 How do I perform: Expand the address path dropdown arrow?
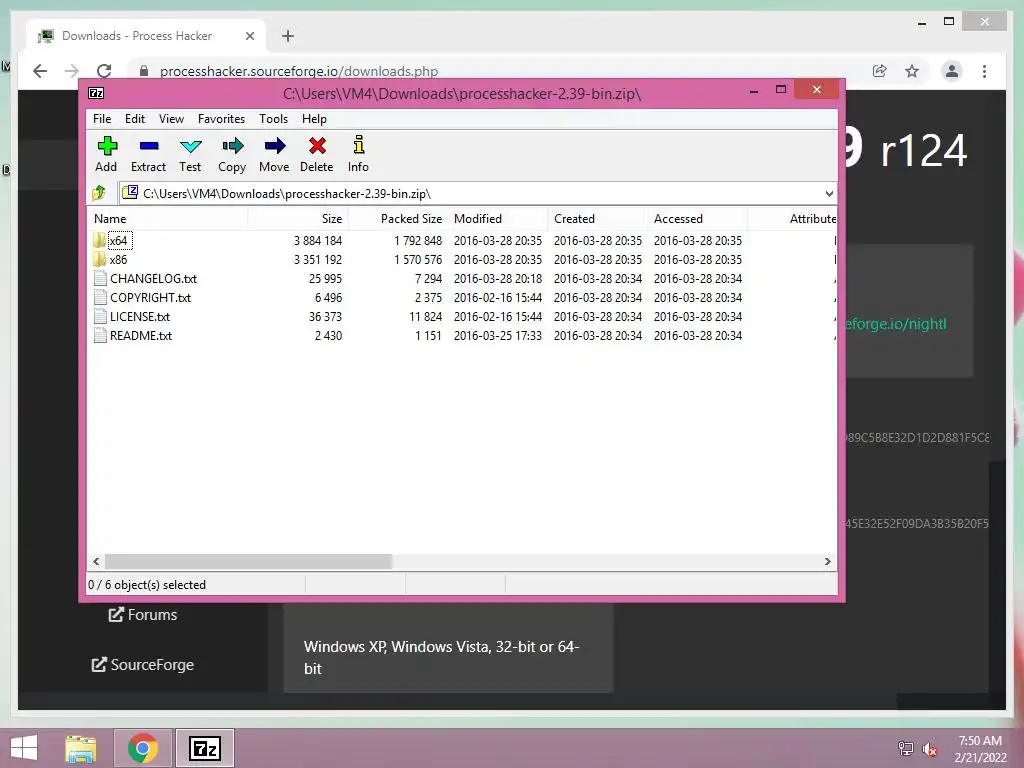click(829, 193)
